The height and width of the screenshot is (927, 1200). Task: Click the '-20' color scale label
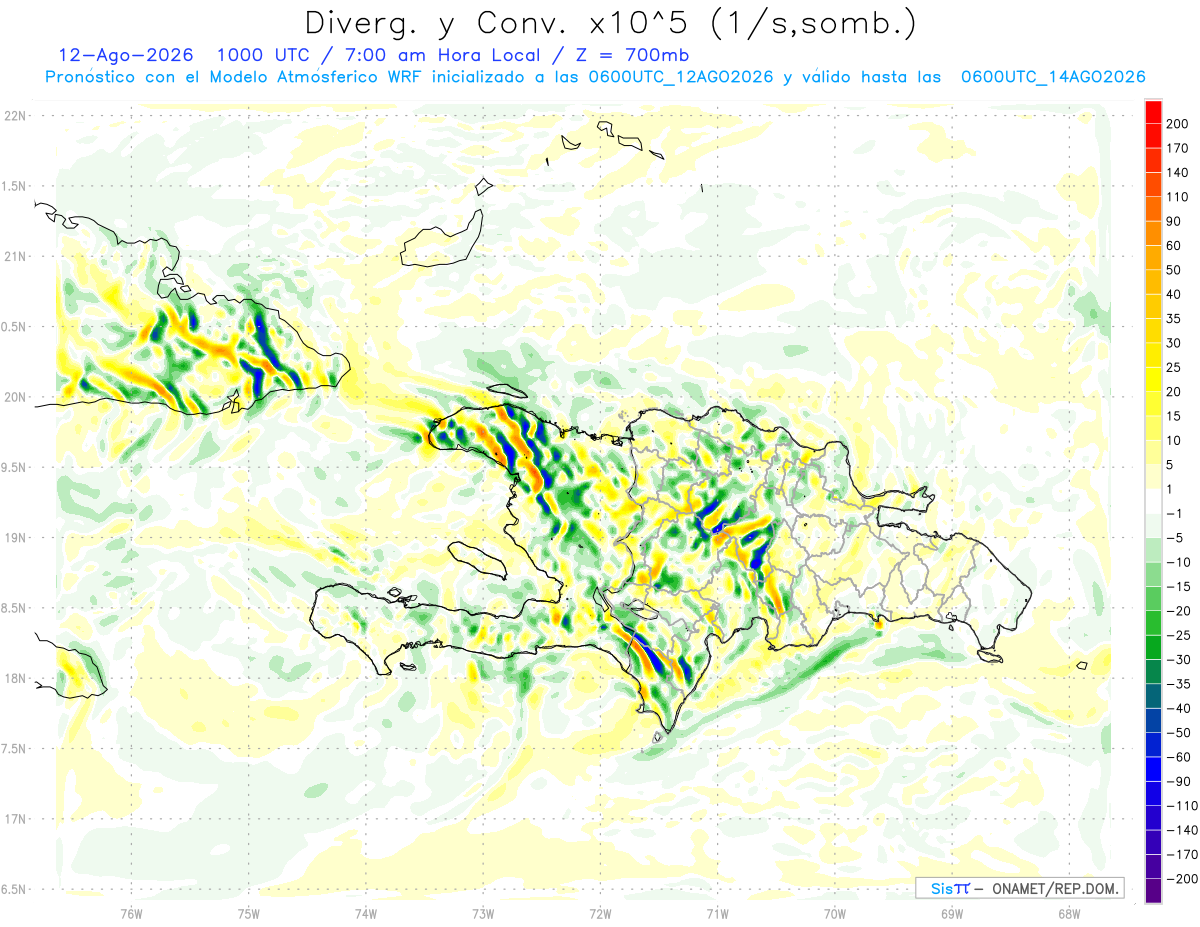pos(1177,611)
